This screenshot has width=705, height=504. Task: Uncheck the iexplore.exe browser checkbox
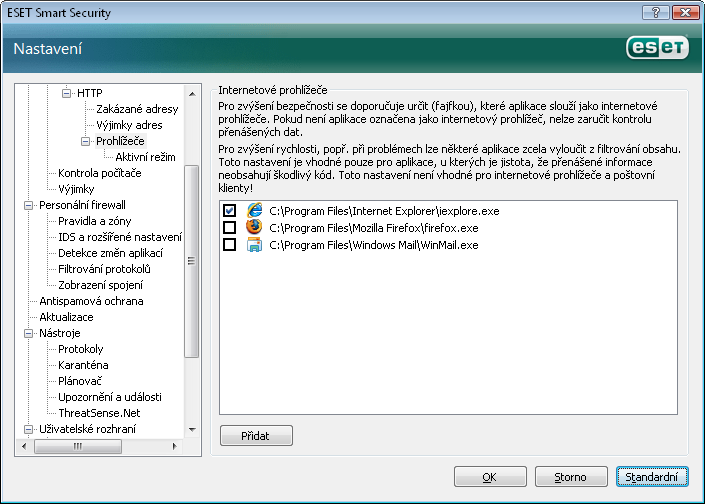[229, 210]
